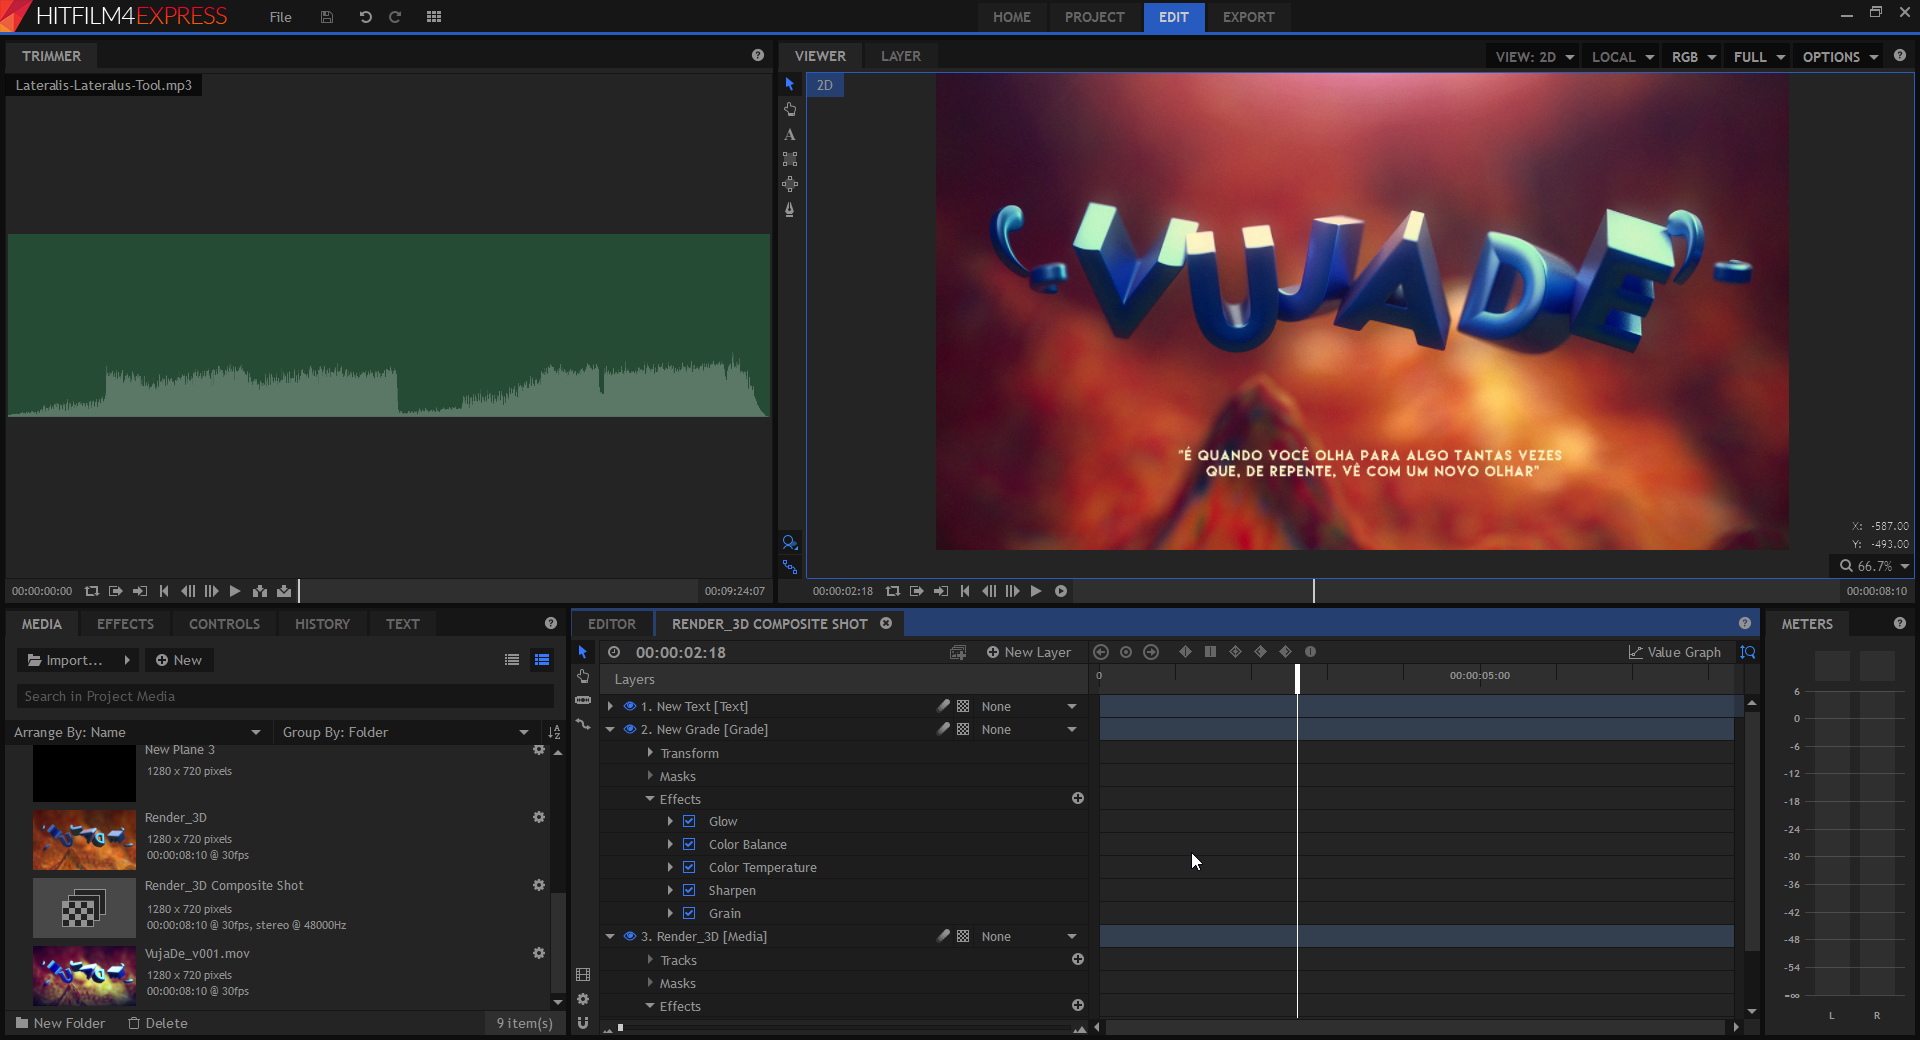Expand the Transform properties of New Grade

point(650,752)
